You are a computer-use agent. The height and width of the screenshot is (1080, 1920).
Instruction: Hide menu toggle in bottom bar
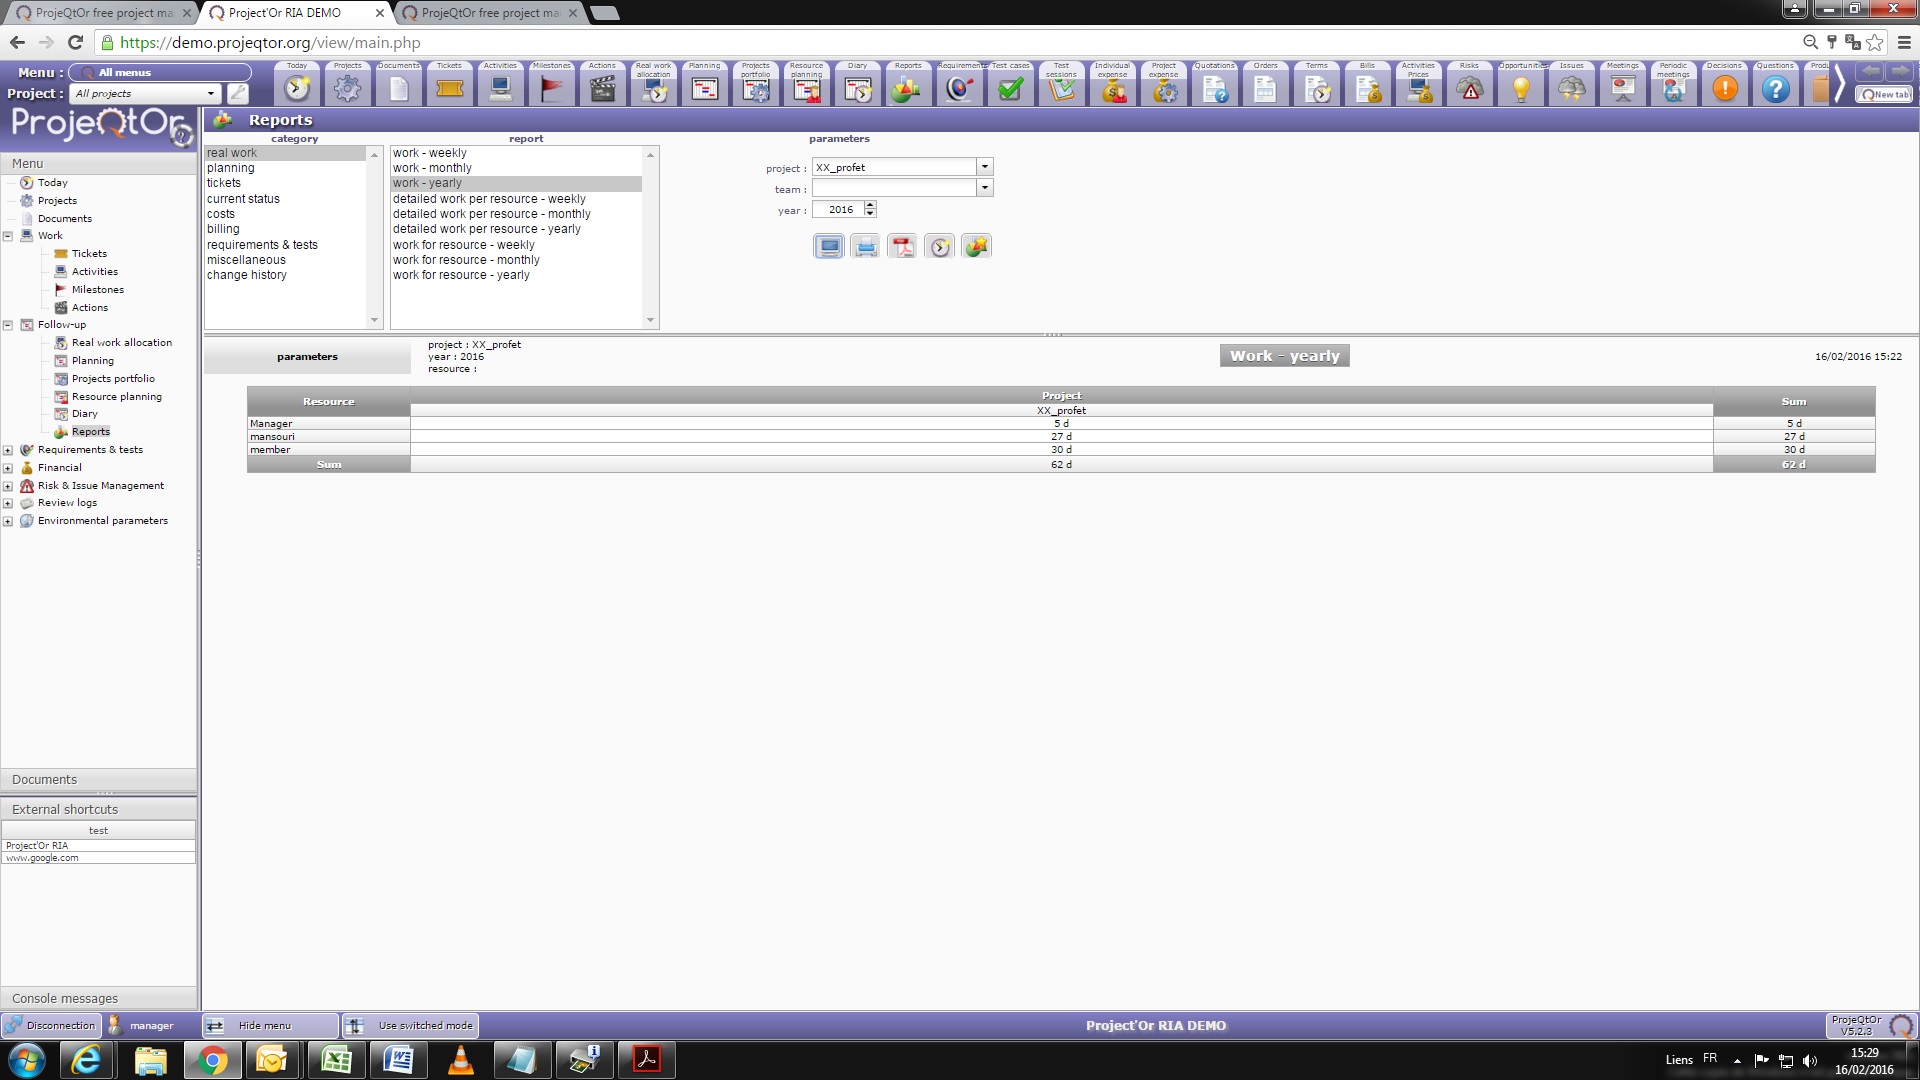pos(270,1025)
